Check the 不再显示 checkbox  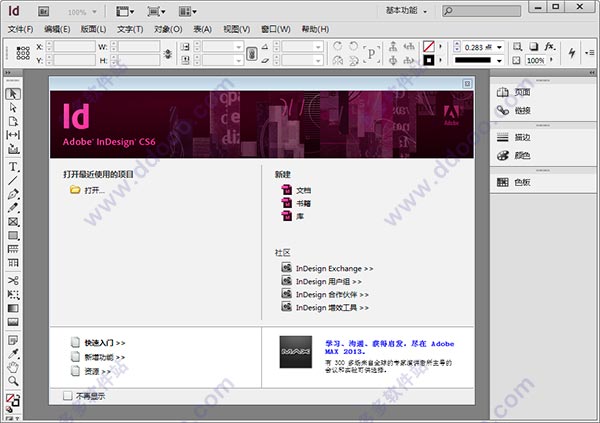(x=67, y=395)
